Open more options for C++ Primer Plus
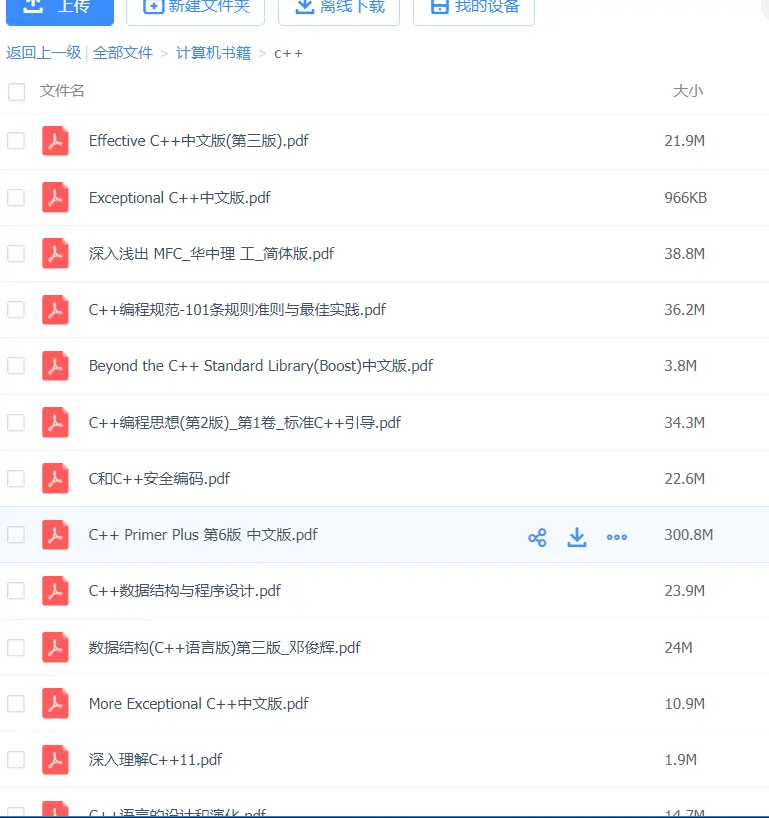The image size is (769, 818). 617,537
